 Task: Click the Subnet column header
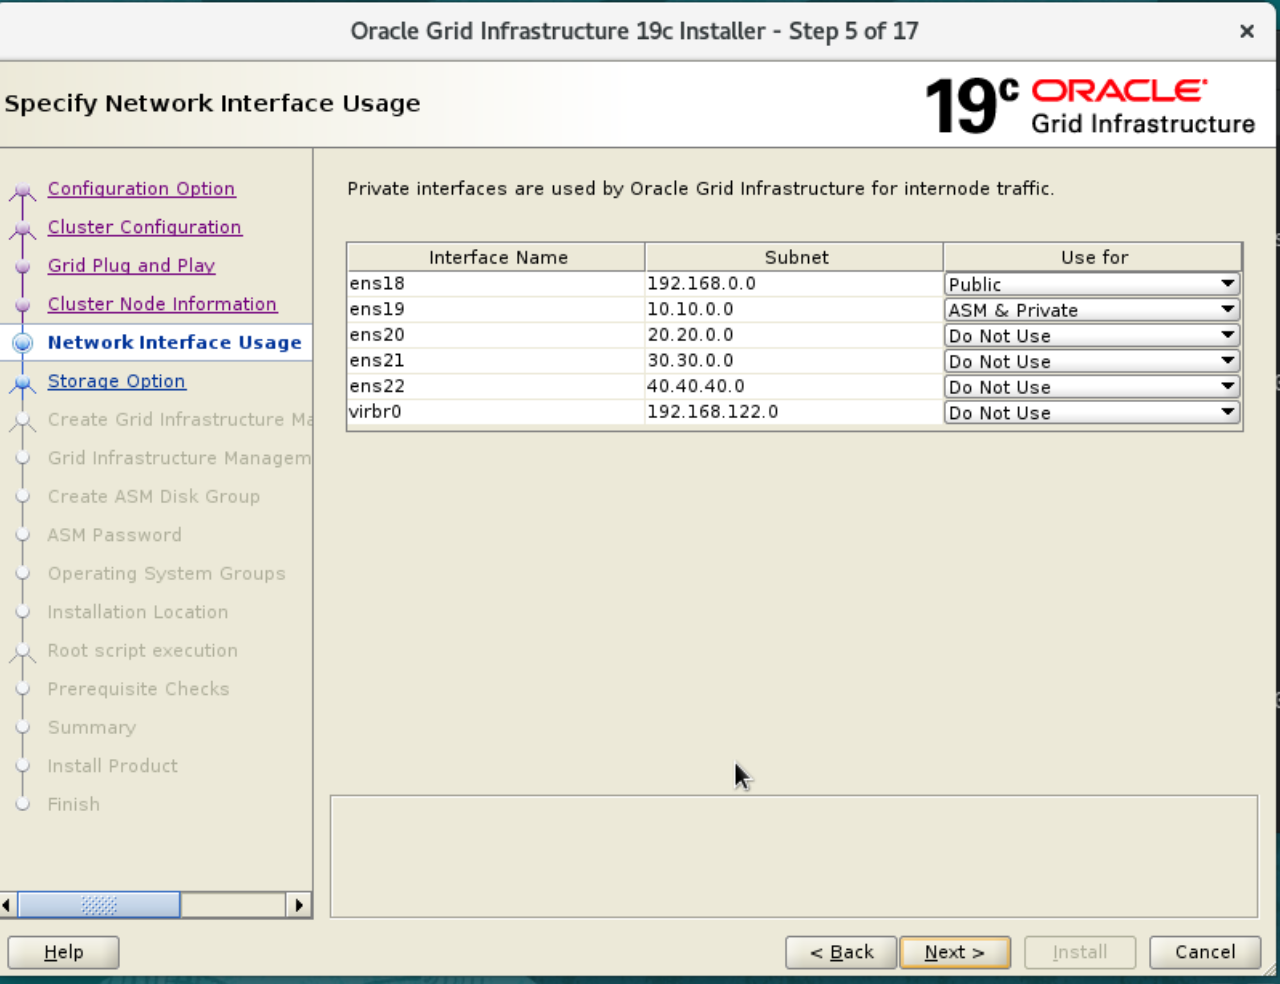coord(795,257)
